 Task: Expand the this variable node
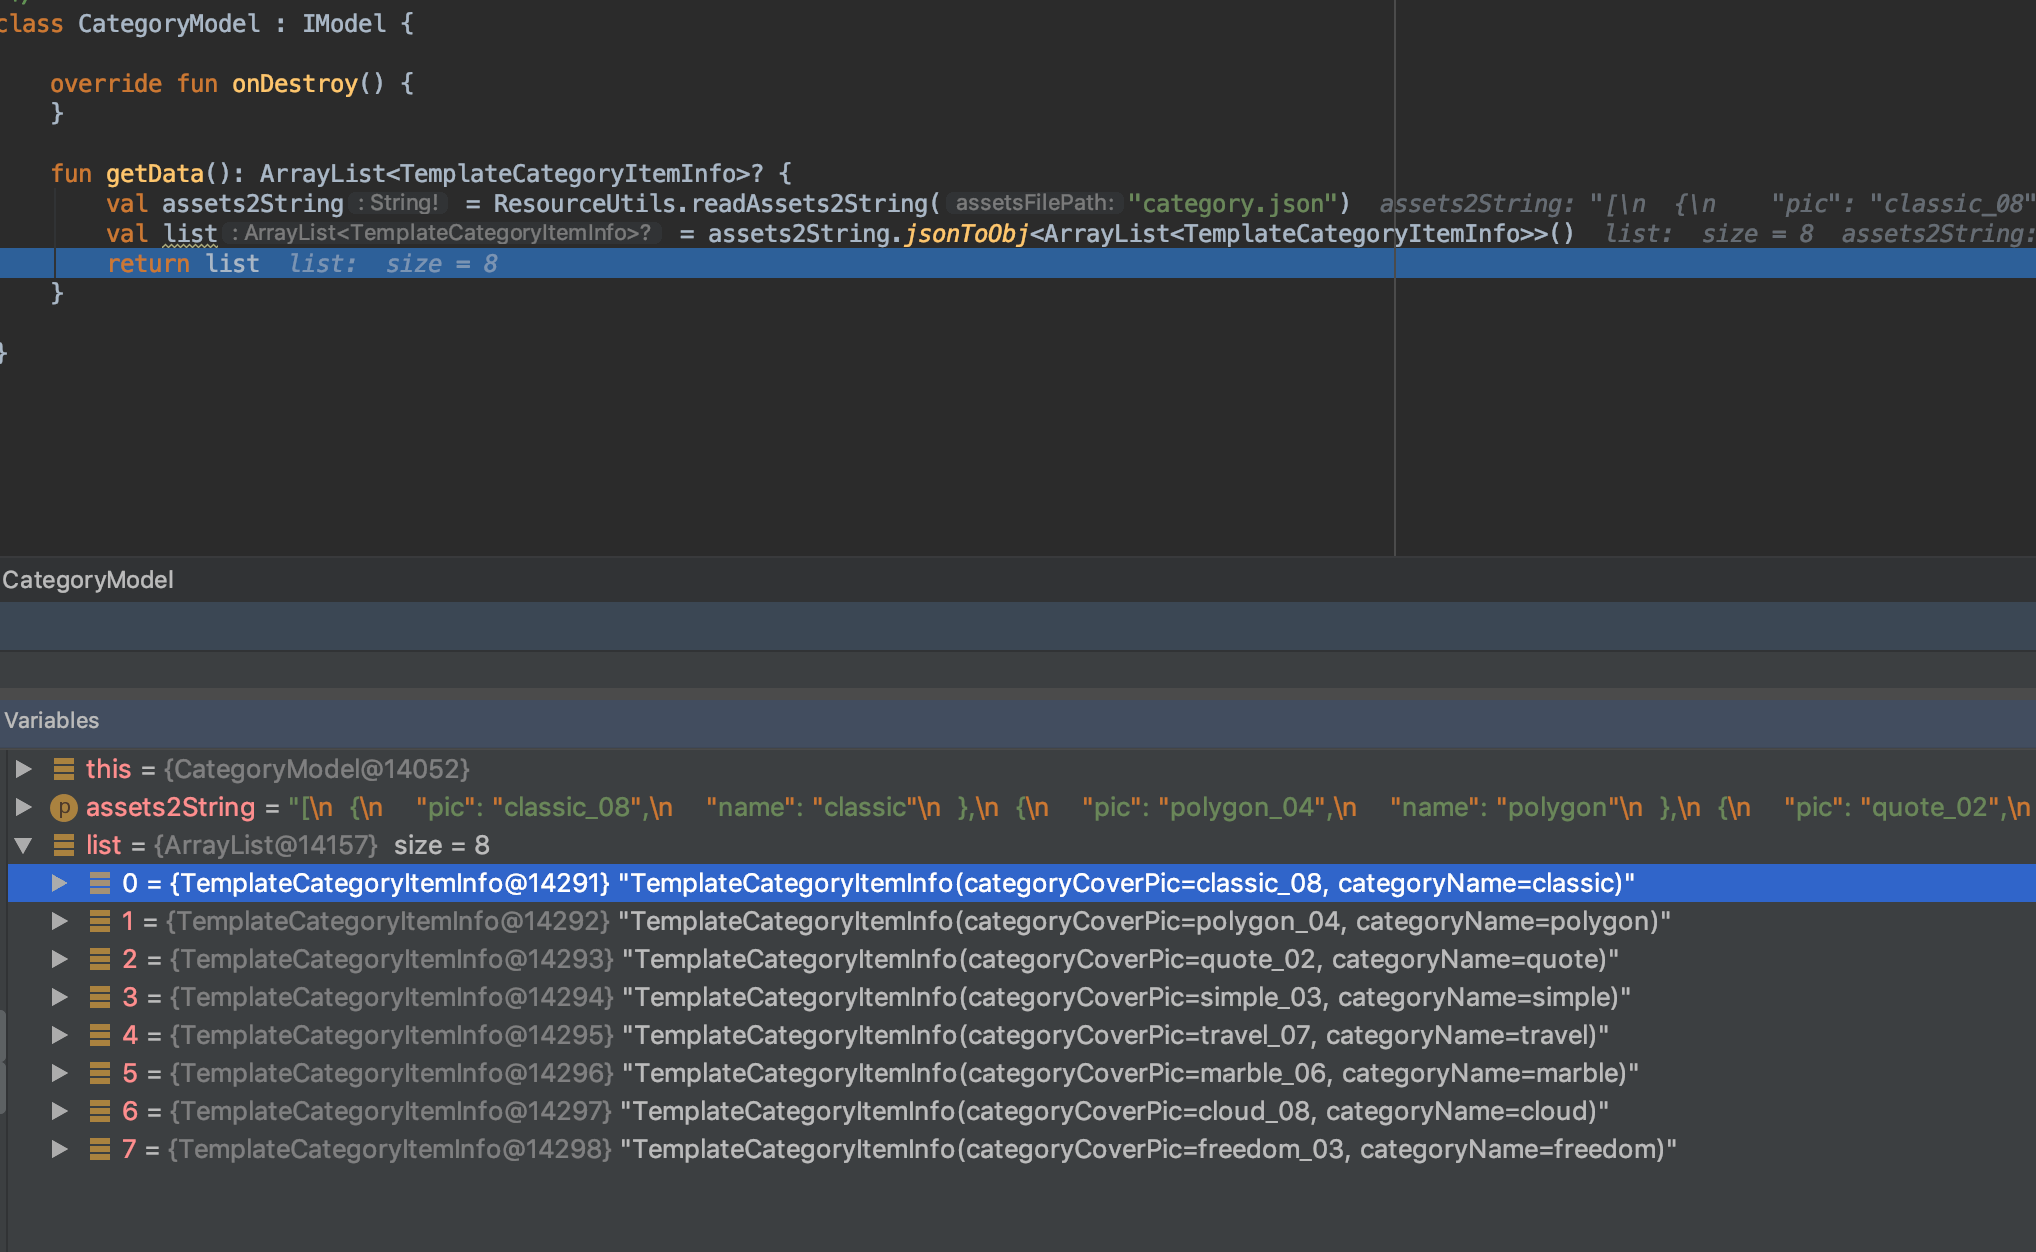click(23, 769)
